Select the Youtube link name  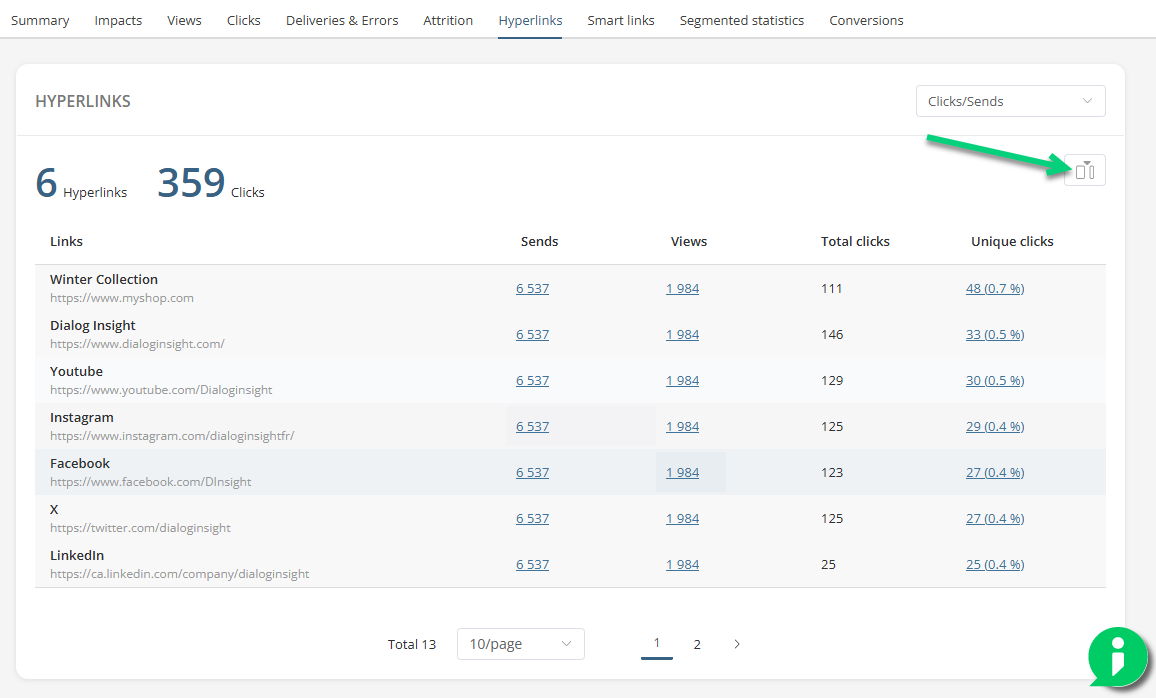click(77, 371)
